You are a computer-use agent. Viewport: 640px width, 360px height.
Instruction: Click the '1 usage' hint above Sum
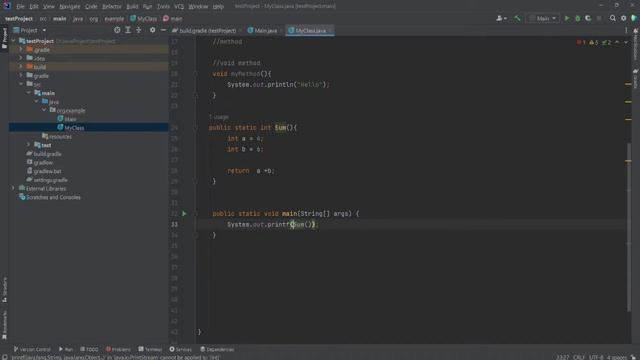pos(219,117)
